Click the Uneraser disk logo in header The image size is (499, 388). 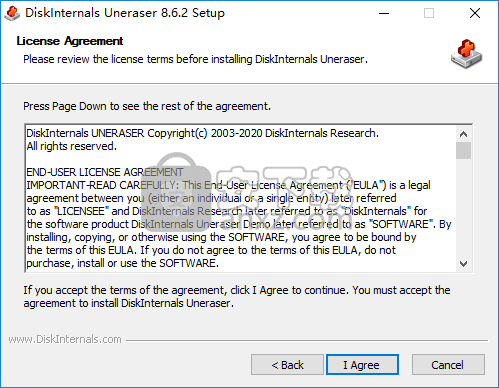pos(467,54)
